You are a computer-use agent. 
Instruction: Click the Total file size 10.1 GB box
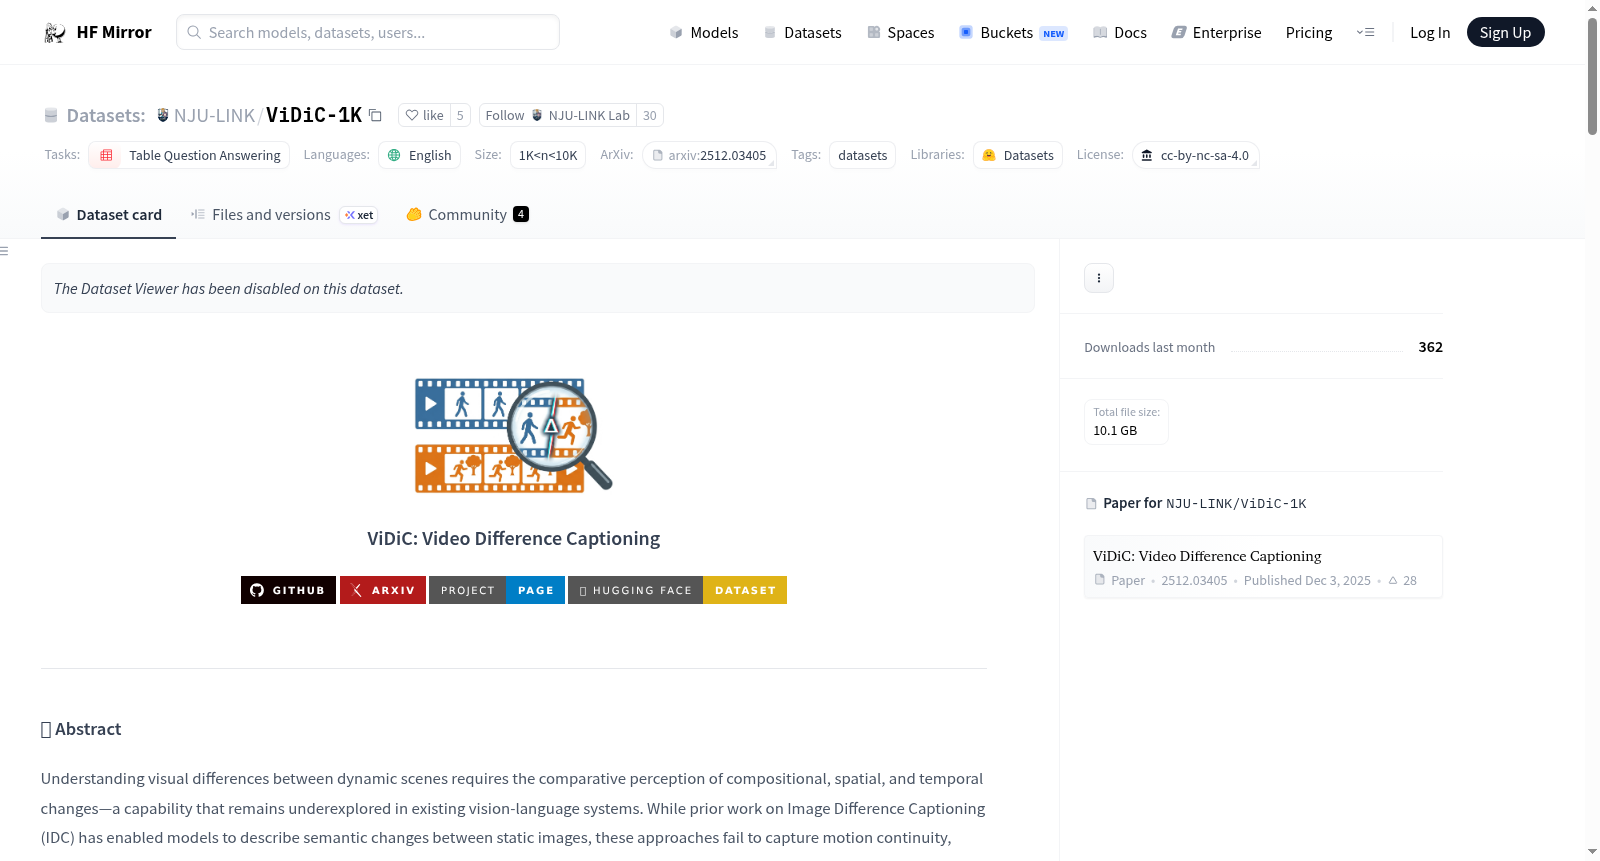pos(1127,422)
